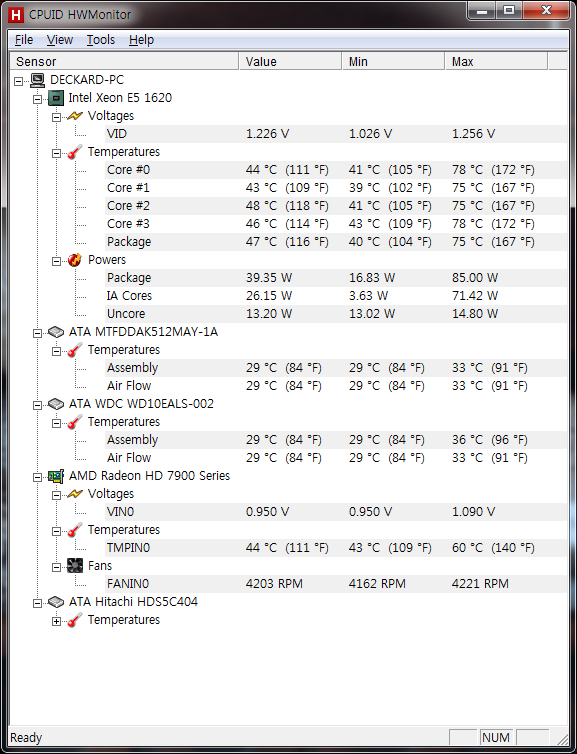Click the CPU Temperatures thermometer icon
This screenshot has height=754, width=577.
(x=75, y=152)
